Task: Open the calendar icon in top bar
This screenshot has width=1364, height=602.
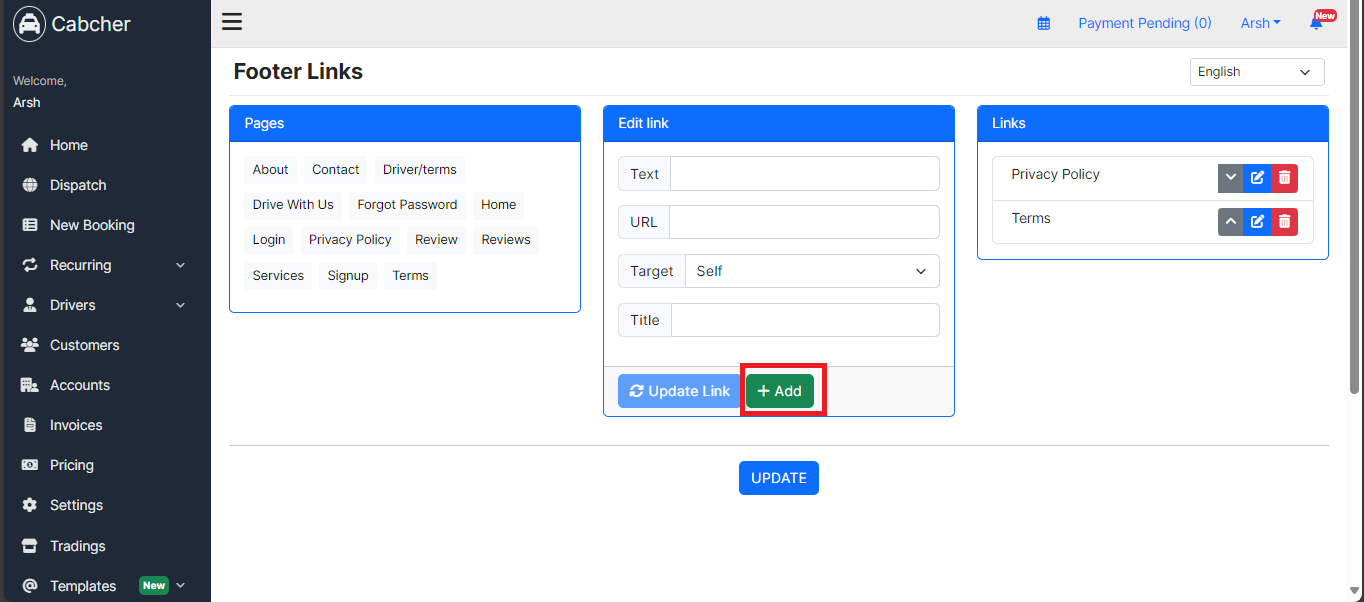Action: point(1044,23)
